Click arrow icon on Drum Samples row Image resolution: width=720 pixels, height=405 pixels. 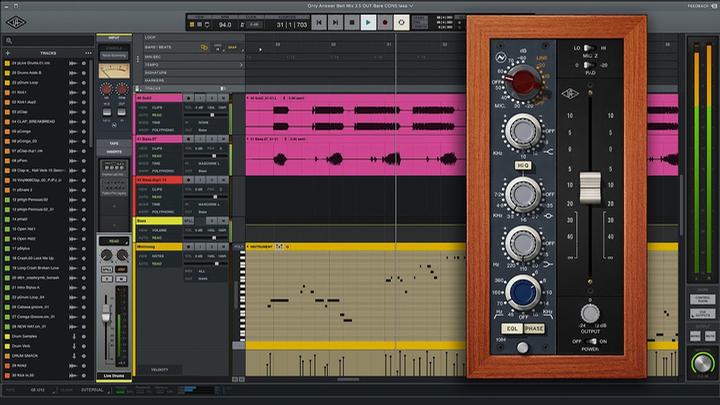pyautogui.click(x=73, y=337)
